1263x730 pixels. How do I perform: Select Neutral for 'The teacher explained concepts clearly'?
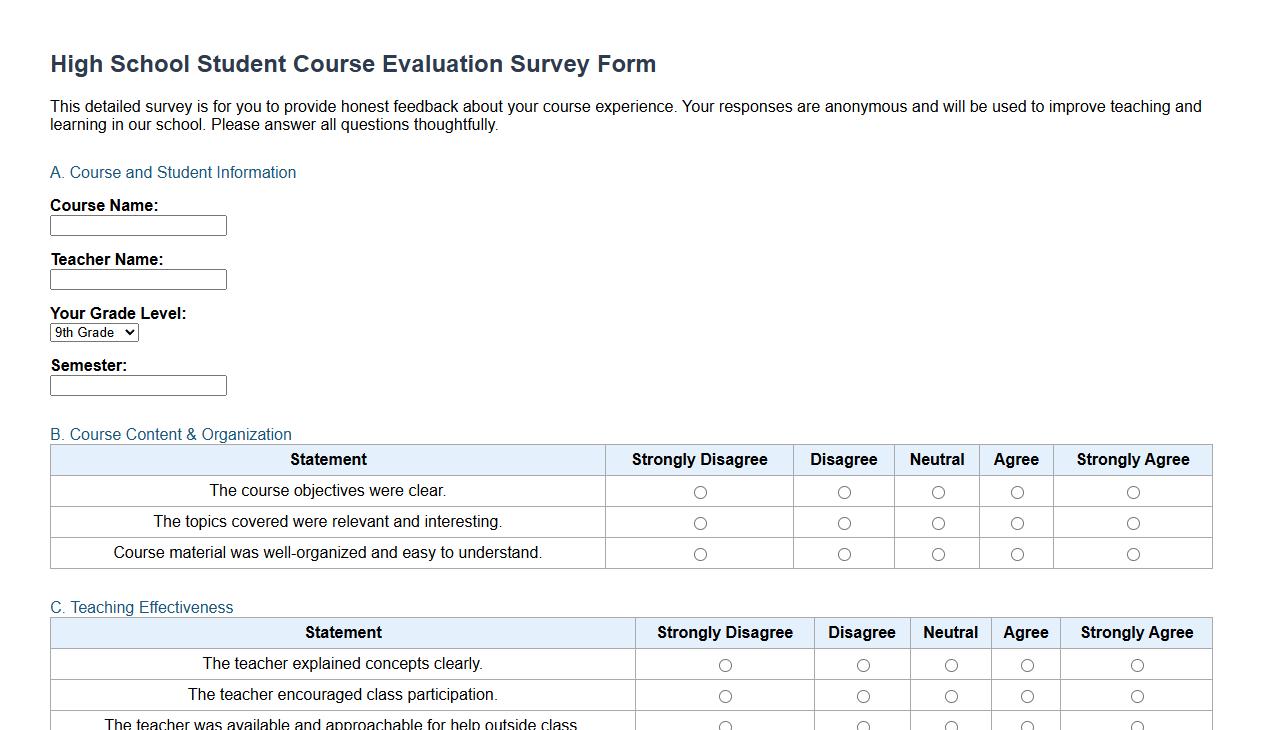(950, 664)
